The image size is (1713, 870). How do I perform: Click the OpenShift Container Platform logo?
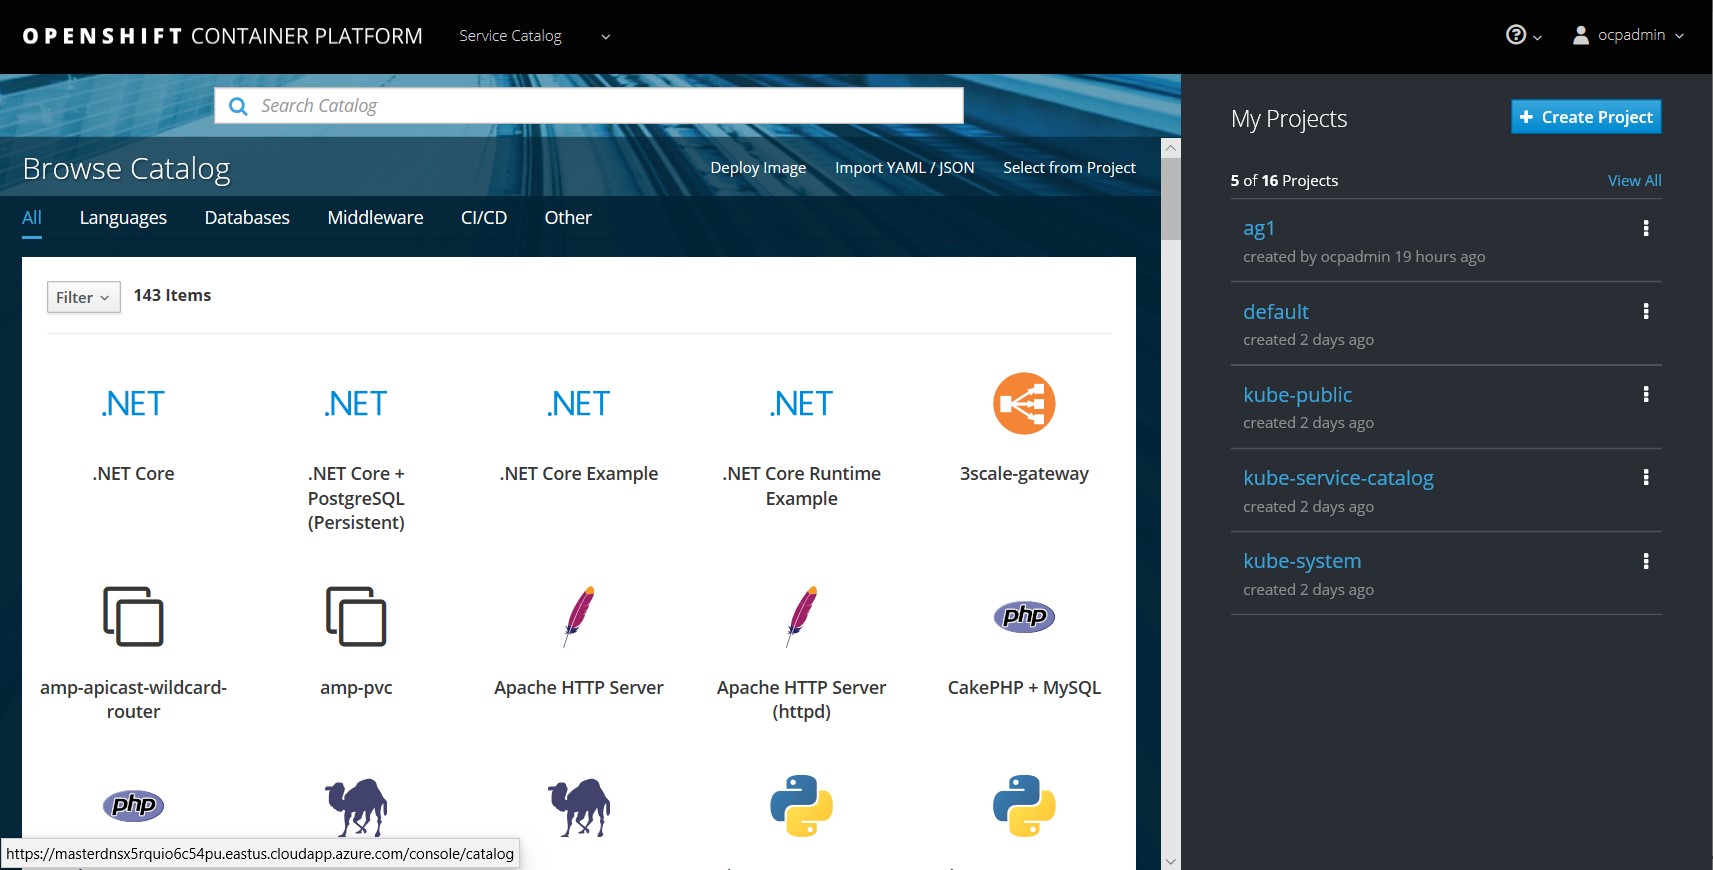(222, 36)
